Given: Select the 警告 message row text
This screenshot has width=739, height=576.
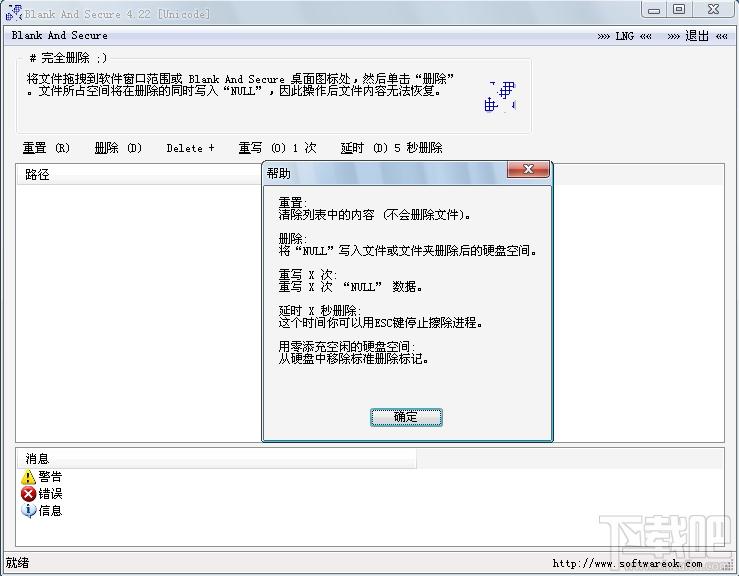Looking at the screenshot, I should coord(50,477).
